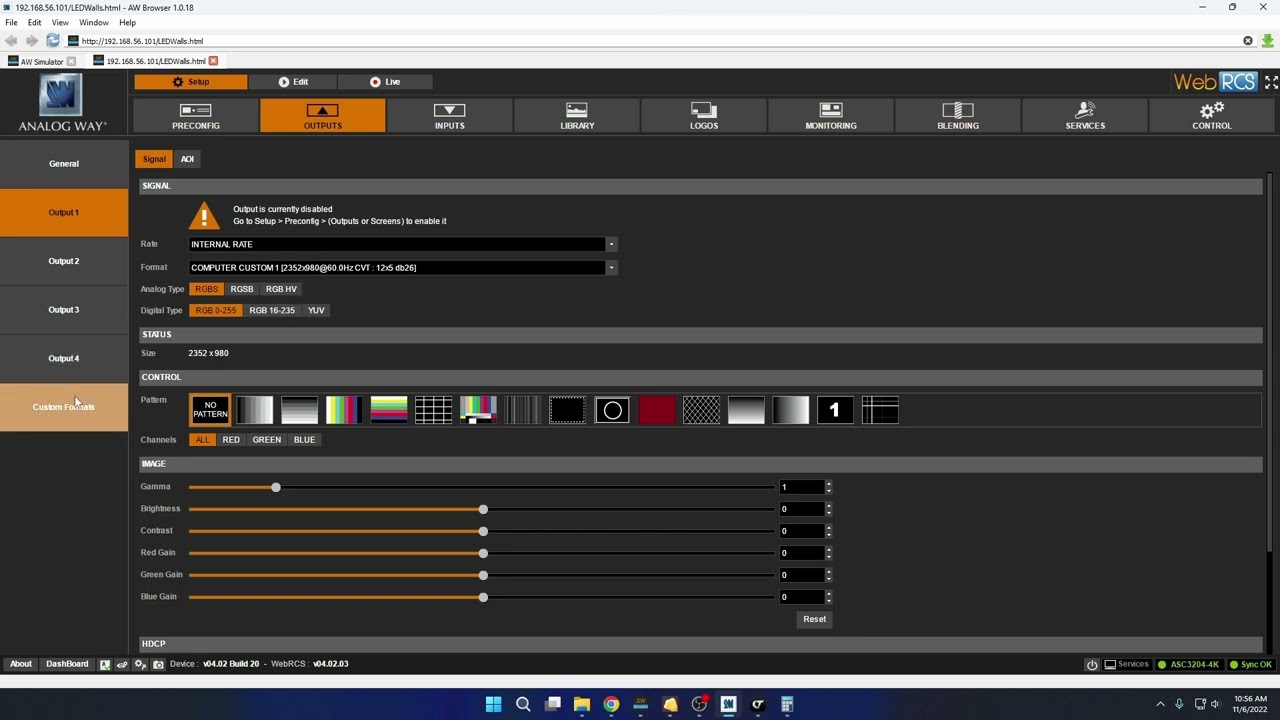Image resolution: width=1280 pixels, height=720 pixels.
Task: Select the vertical burst lines pattern
Action: (523, 410)
